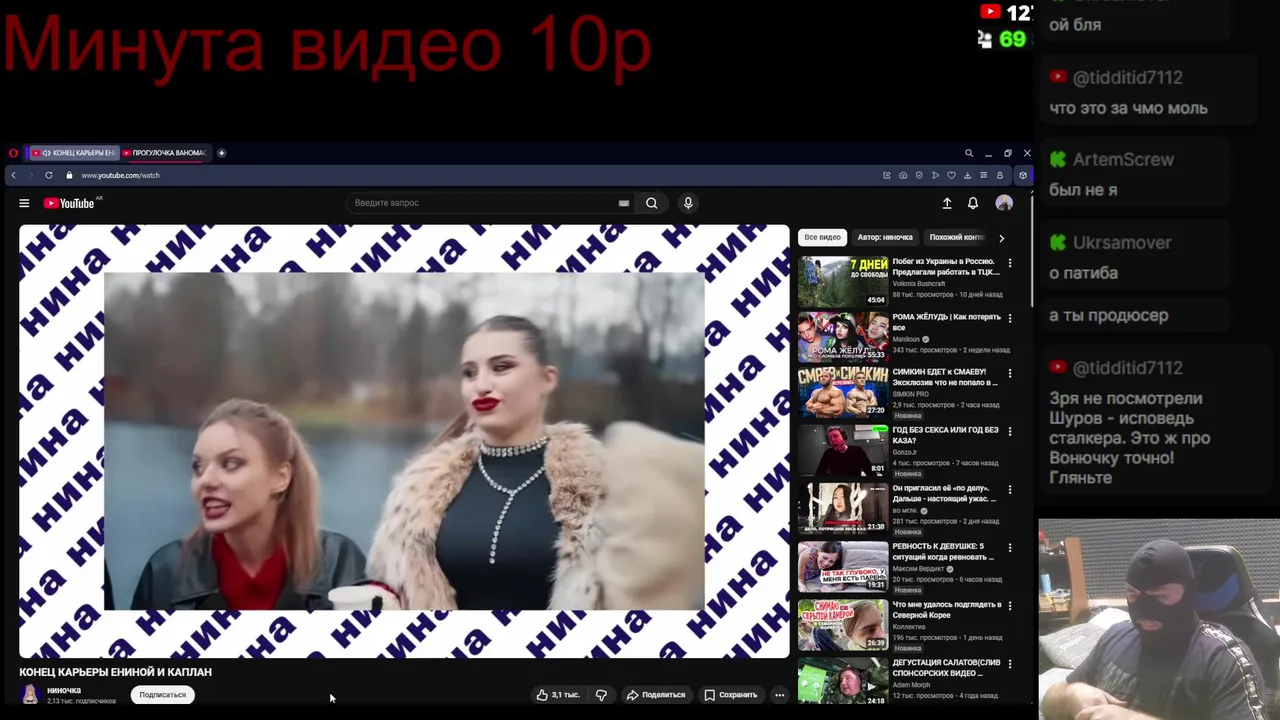Click chat username @tidditid7112 above 'что это'
1280x720 pixels.
tap(1127, 77)
